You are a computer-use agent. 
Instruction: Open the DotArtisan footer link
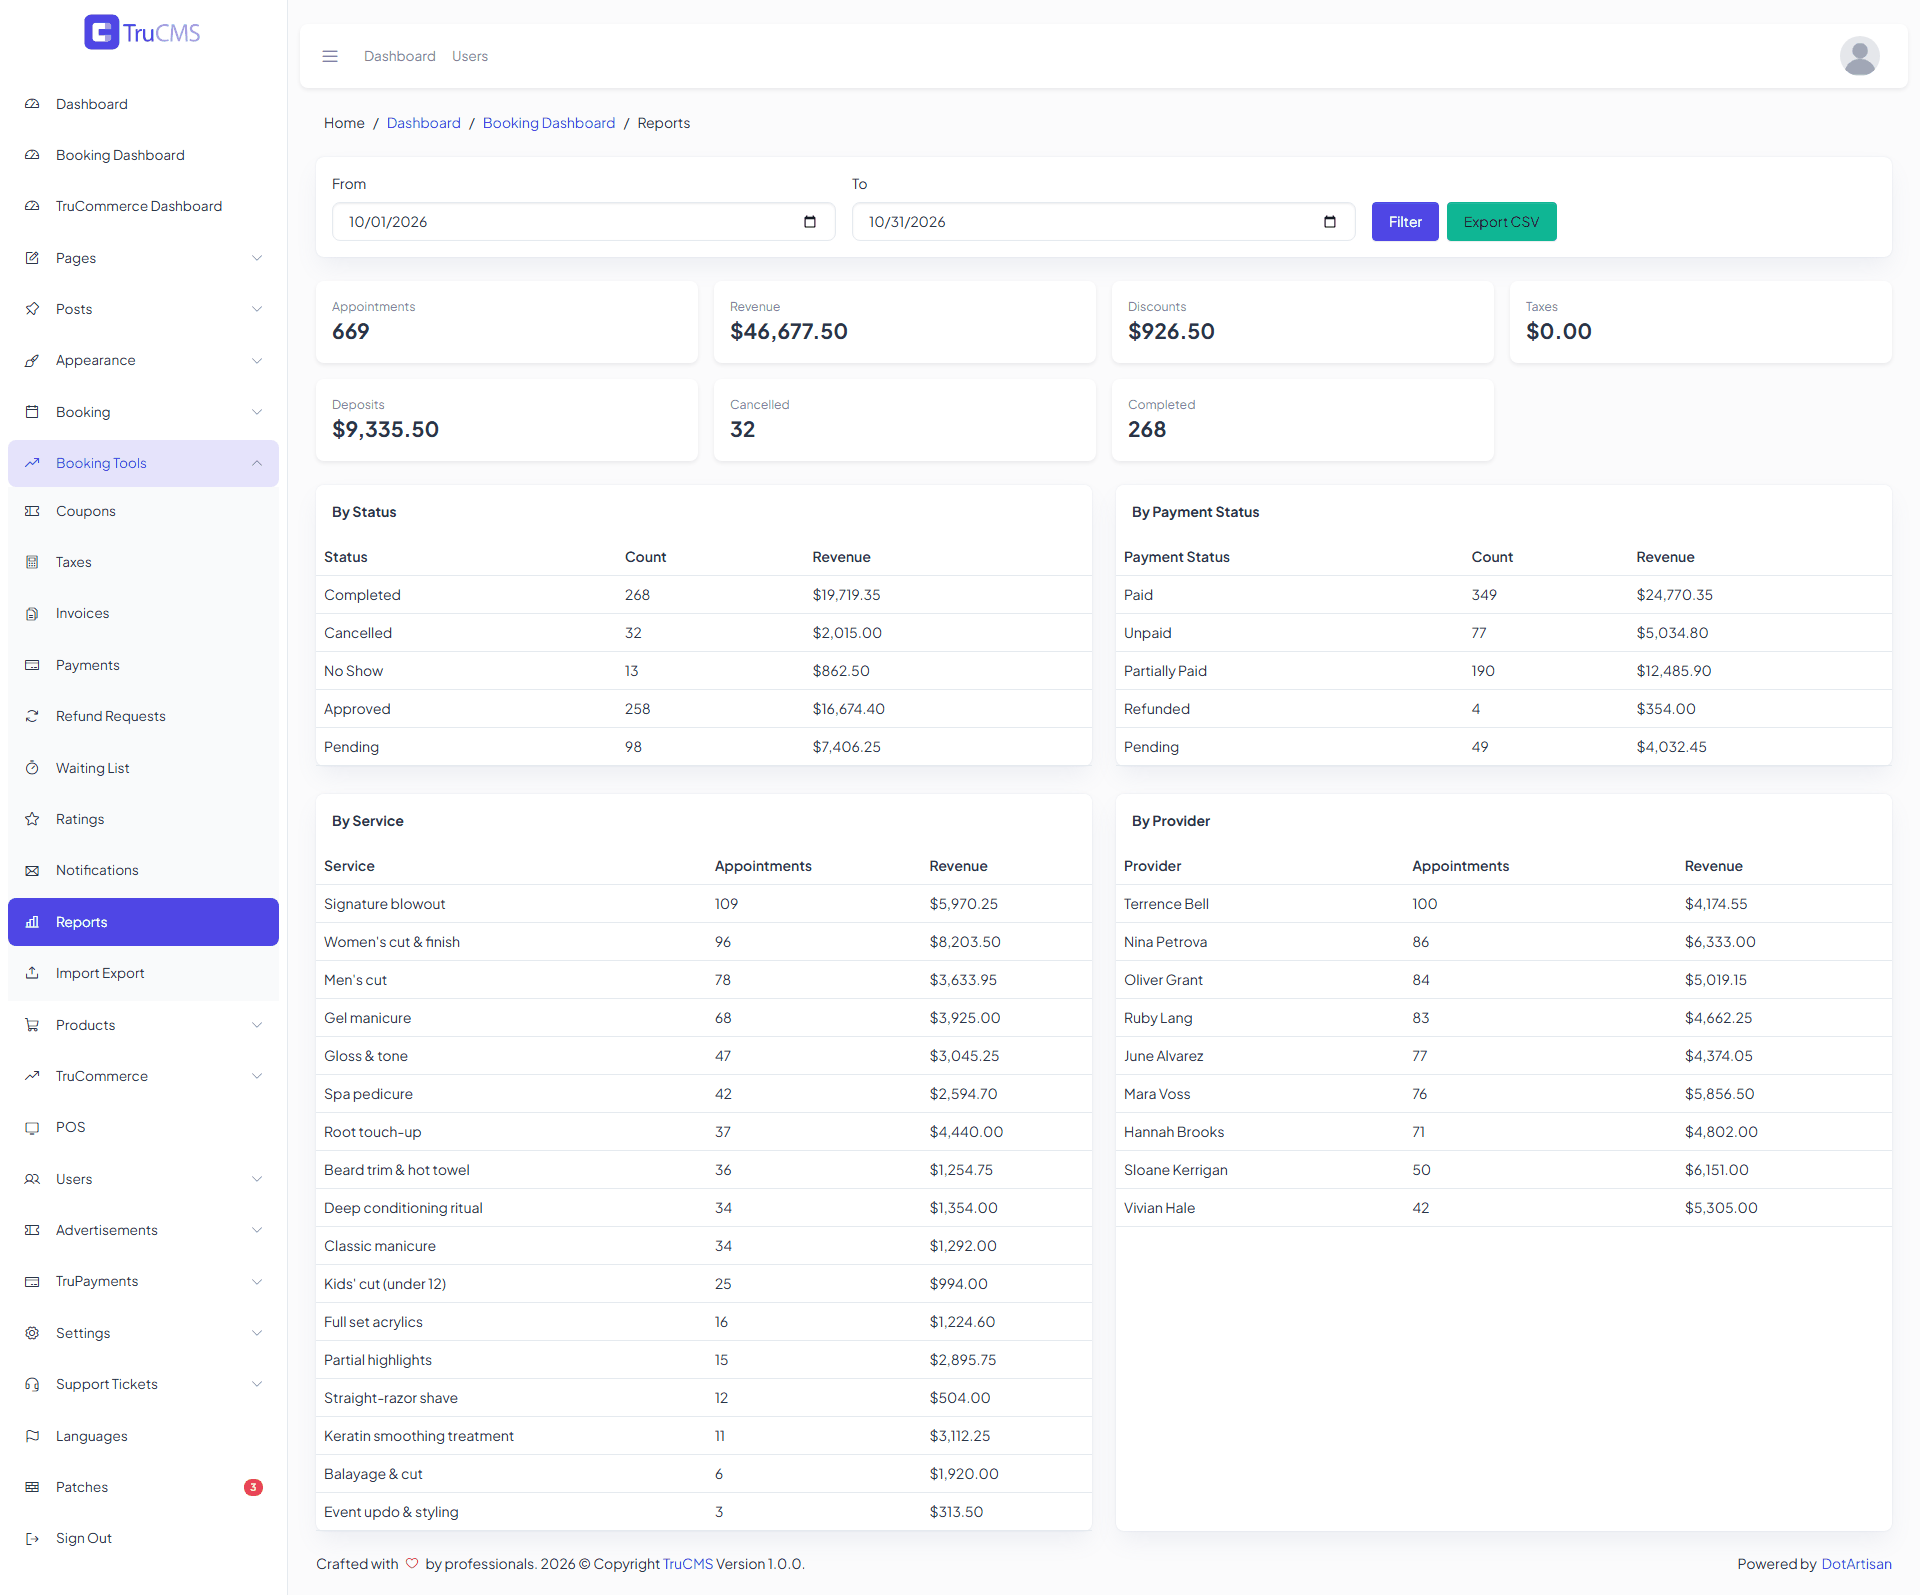1856,1564
